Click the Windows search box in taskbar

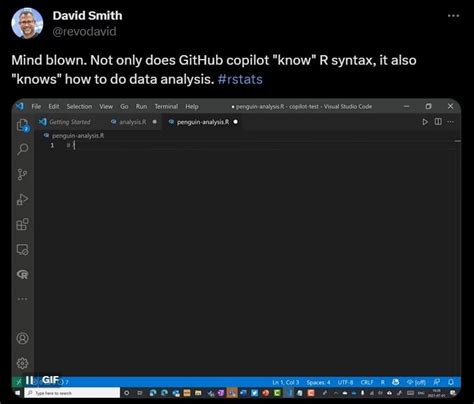tap(72, 393)
